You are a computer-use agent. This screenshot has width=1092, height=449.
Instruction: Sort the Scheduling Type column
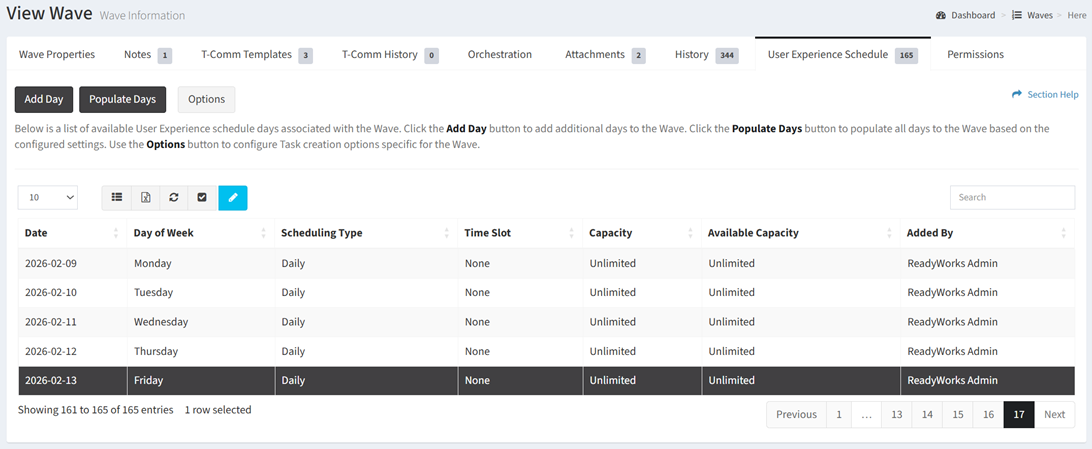[448, 233]
